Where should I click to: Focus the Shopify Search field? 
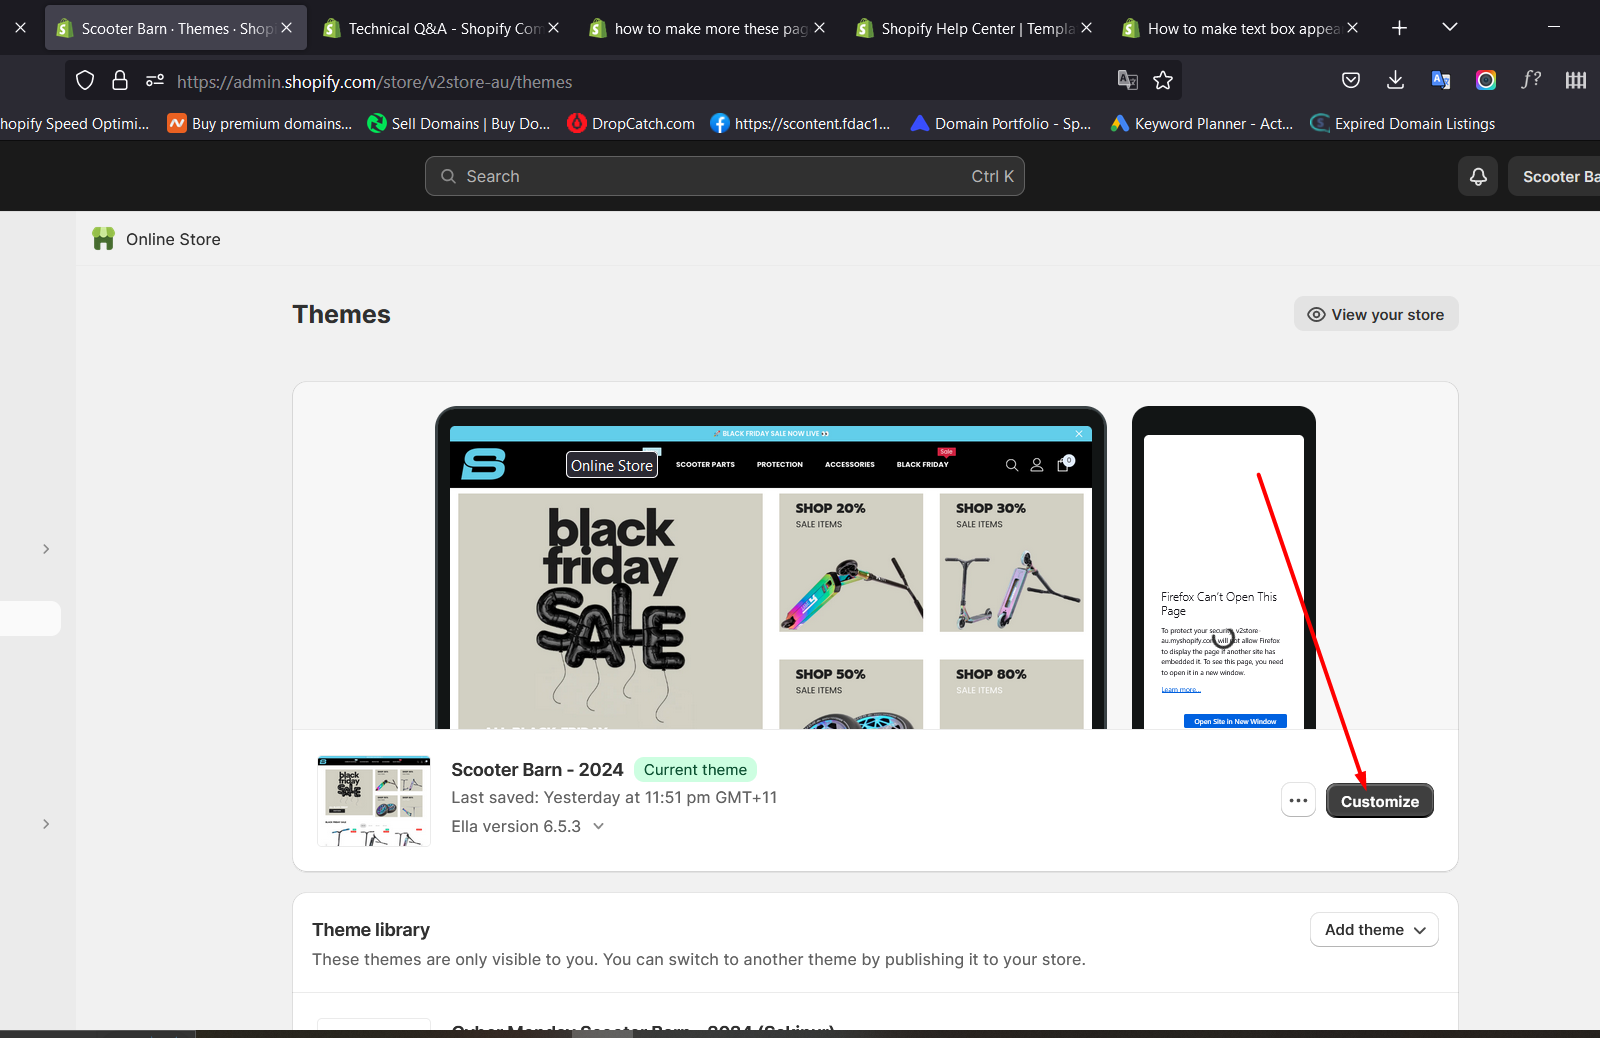click(x=725, y=176)
